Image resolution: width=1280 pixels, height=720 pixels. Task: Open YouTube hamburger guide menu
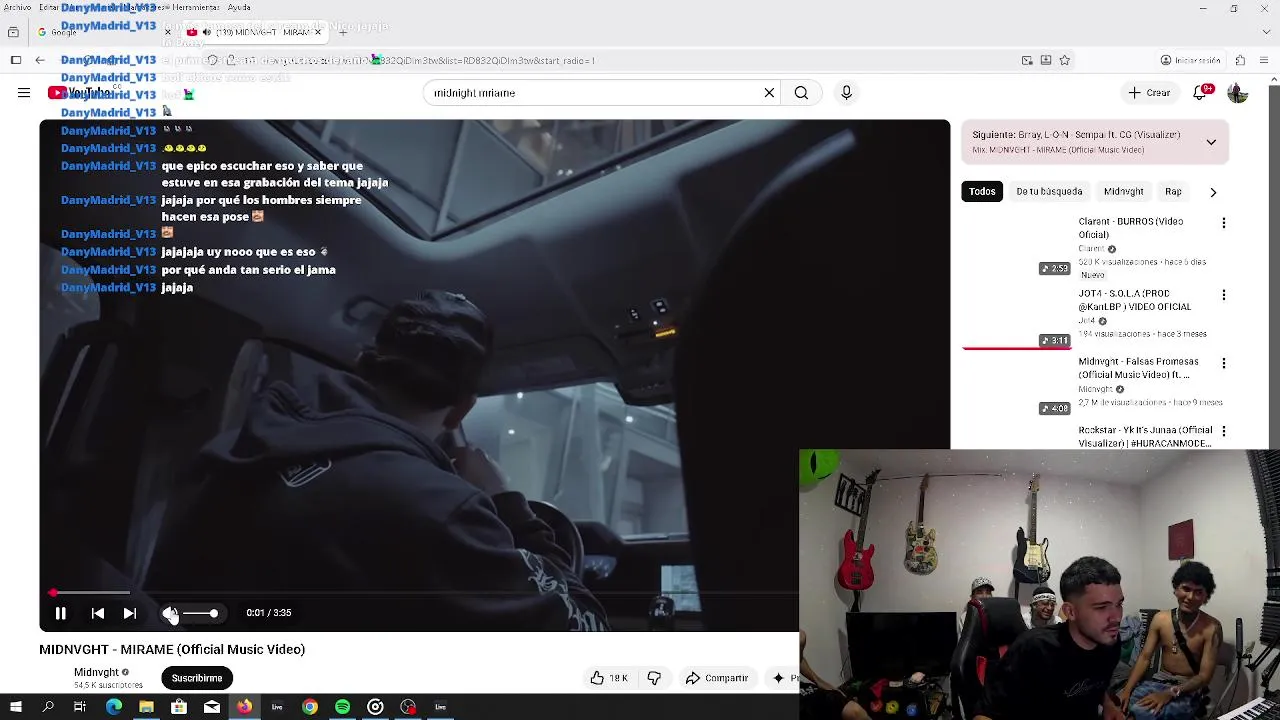pyautogui.click(x=24, y=93)
